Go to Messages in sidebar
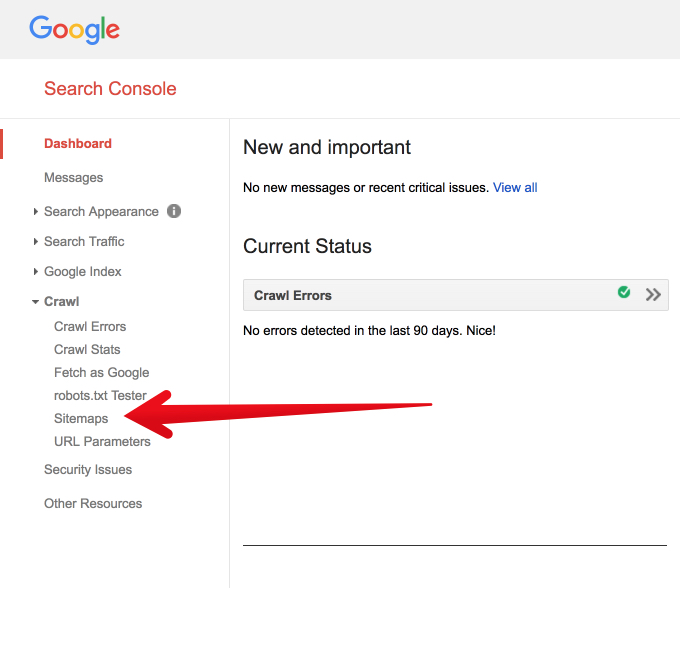This screenshot has height=658, width=680. pos(74,177)
